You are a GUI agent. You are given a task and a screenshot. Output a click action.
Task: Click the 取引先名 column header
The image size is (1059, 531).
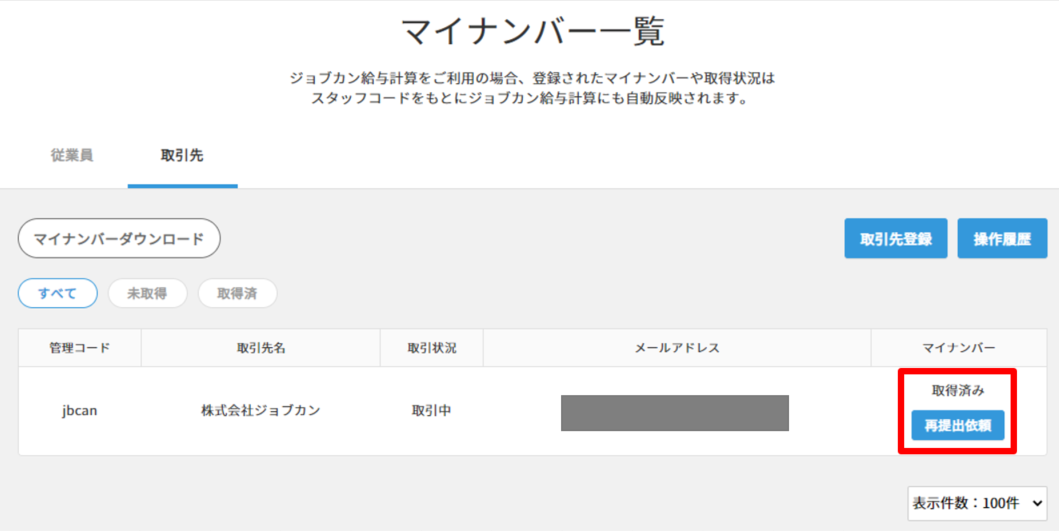(261, 348)
